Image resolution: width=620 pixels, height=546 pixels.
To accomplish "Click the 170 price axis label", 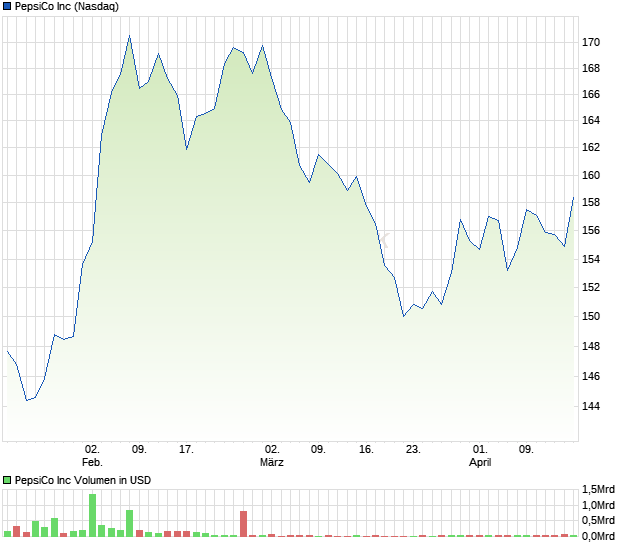I will tap(593, 42).
